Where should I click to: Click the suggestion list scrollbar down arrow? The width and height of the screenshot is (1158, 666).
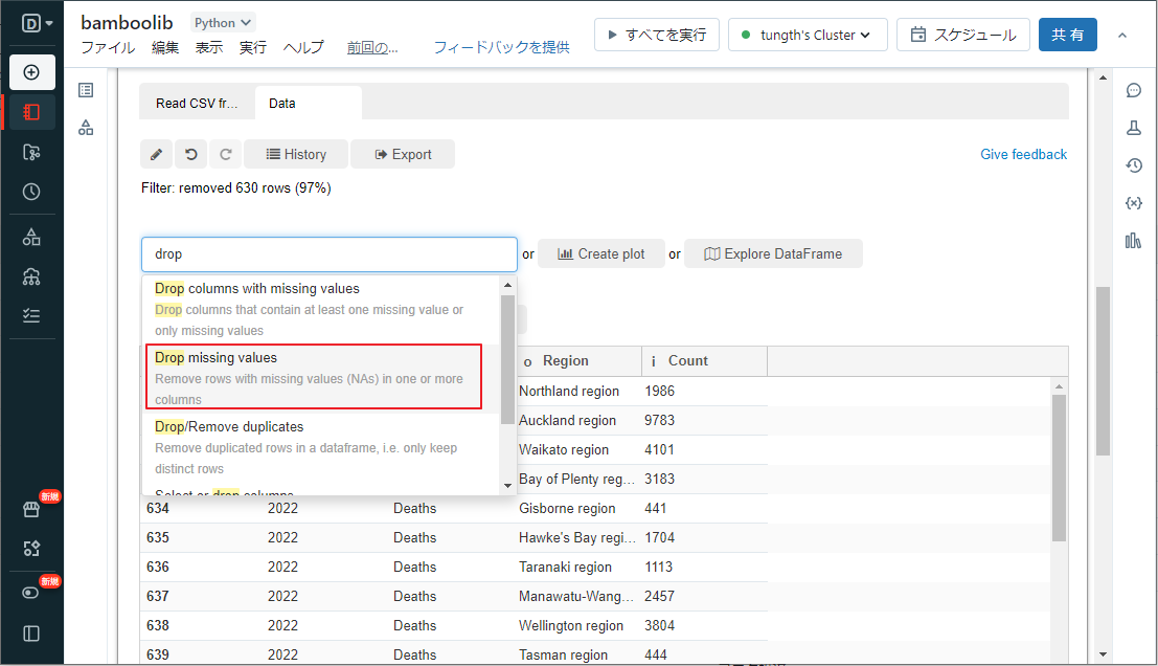(x=507, y=486)
